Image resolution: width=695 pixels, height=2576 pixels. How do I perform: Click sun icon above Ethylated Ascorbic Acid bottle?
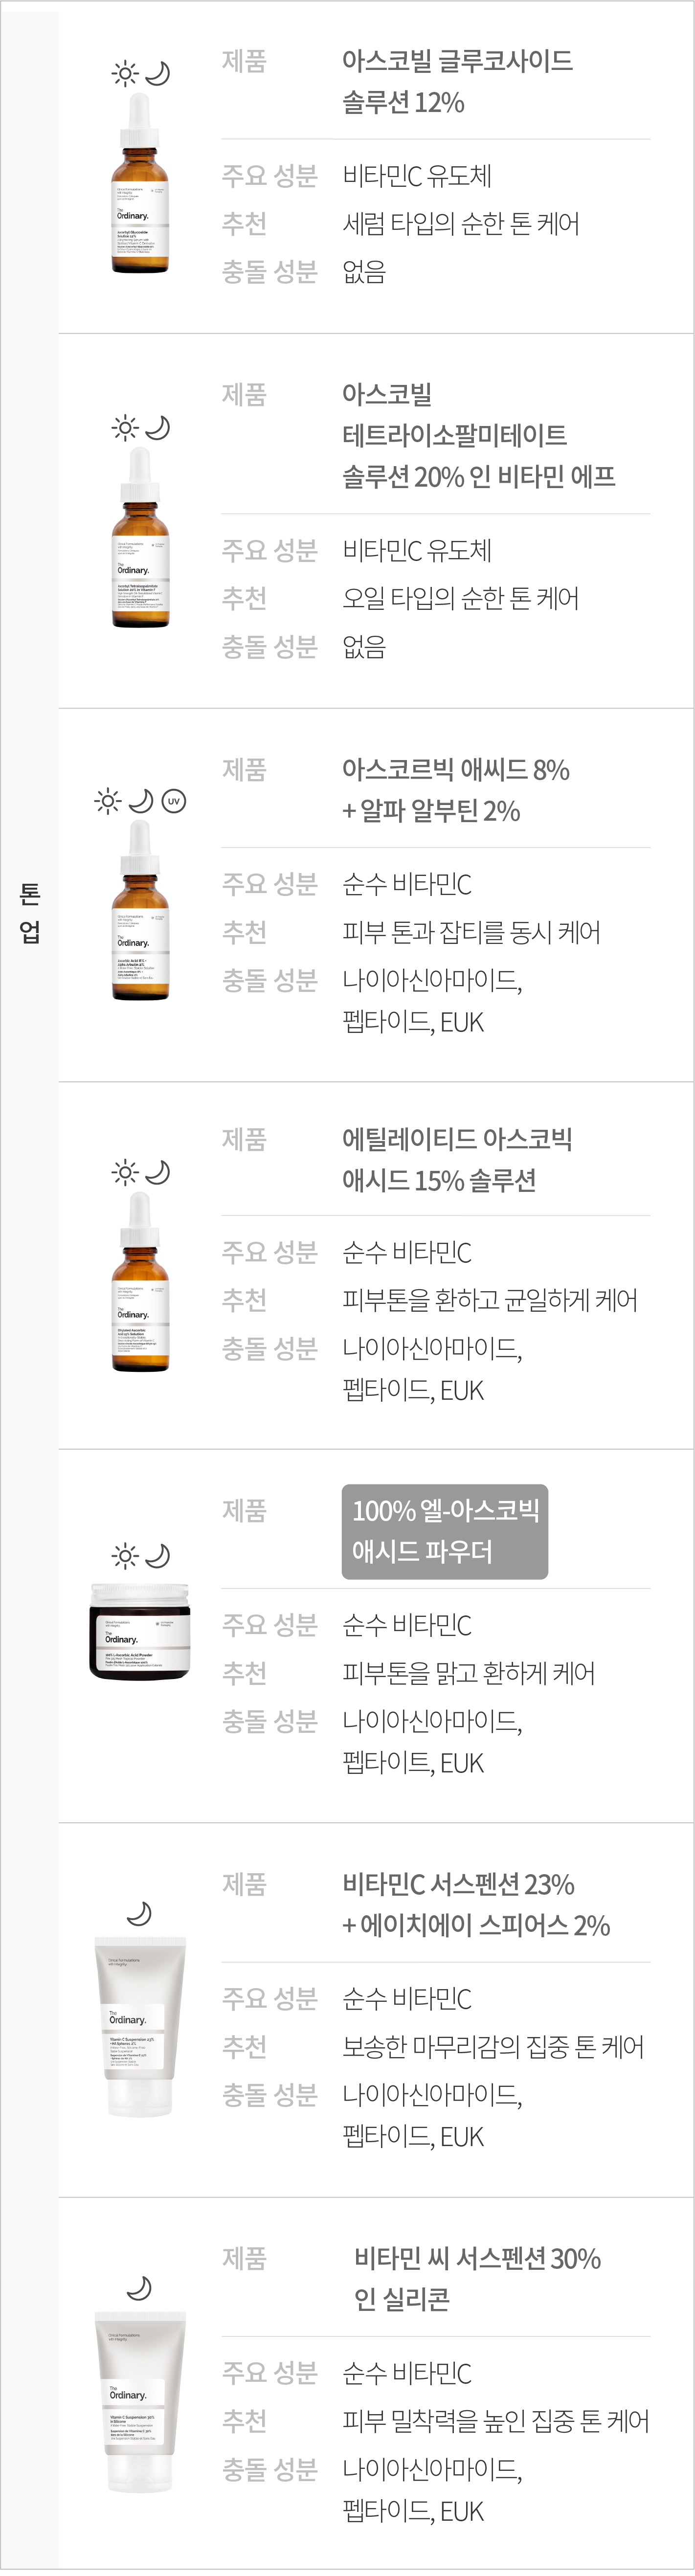125,1173
